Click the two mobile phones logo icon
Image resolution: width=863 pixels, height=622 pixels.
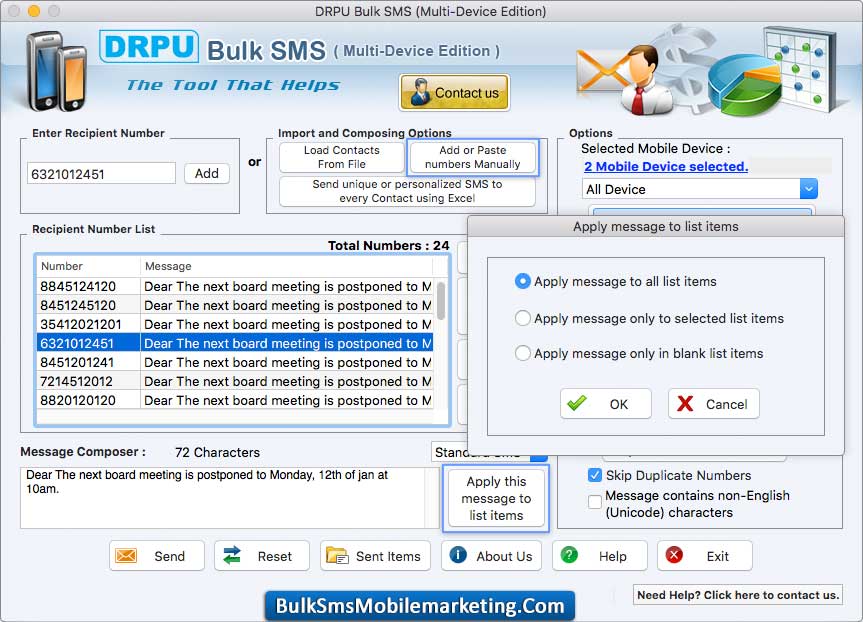tap(57, 70)
